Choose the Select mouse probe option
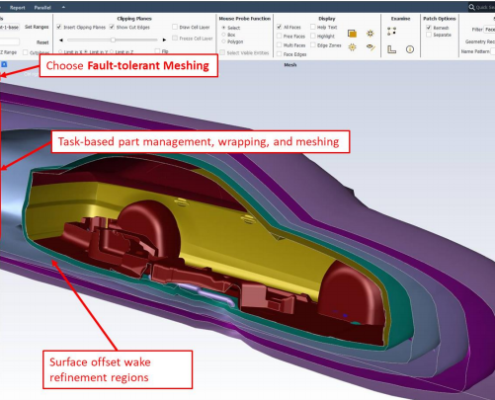495x400 pixels. [224, 28]
